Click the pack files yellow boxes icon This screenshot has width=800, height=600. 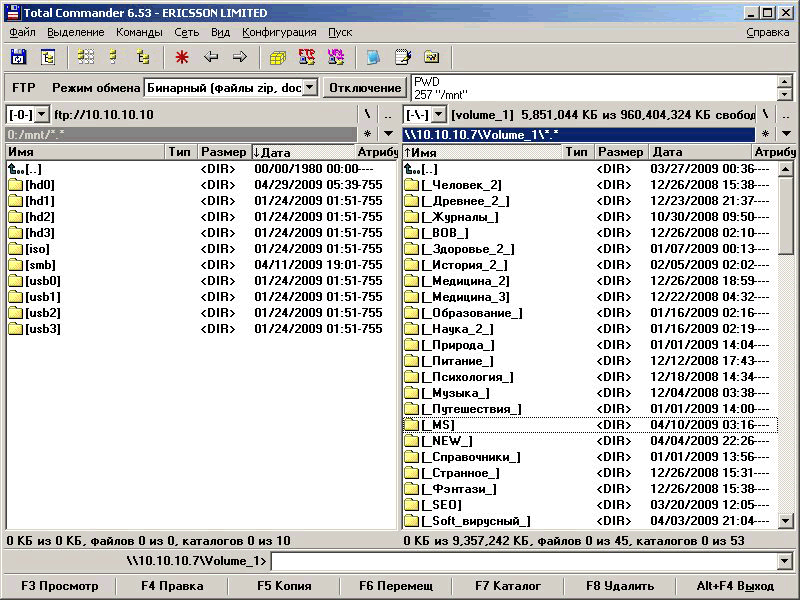tap(278, 57)
